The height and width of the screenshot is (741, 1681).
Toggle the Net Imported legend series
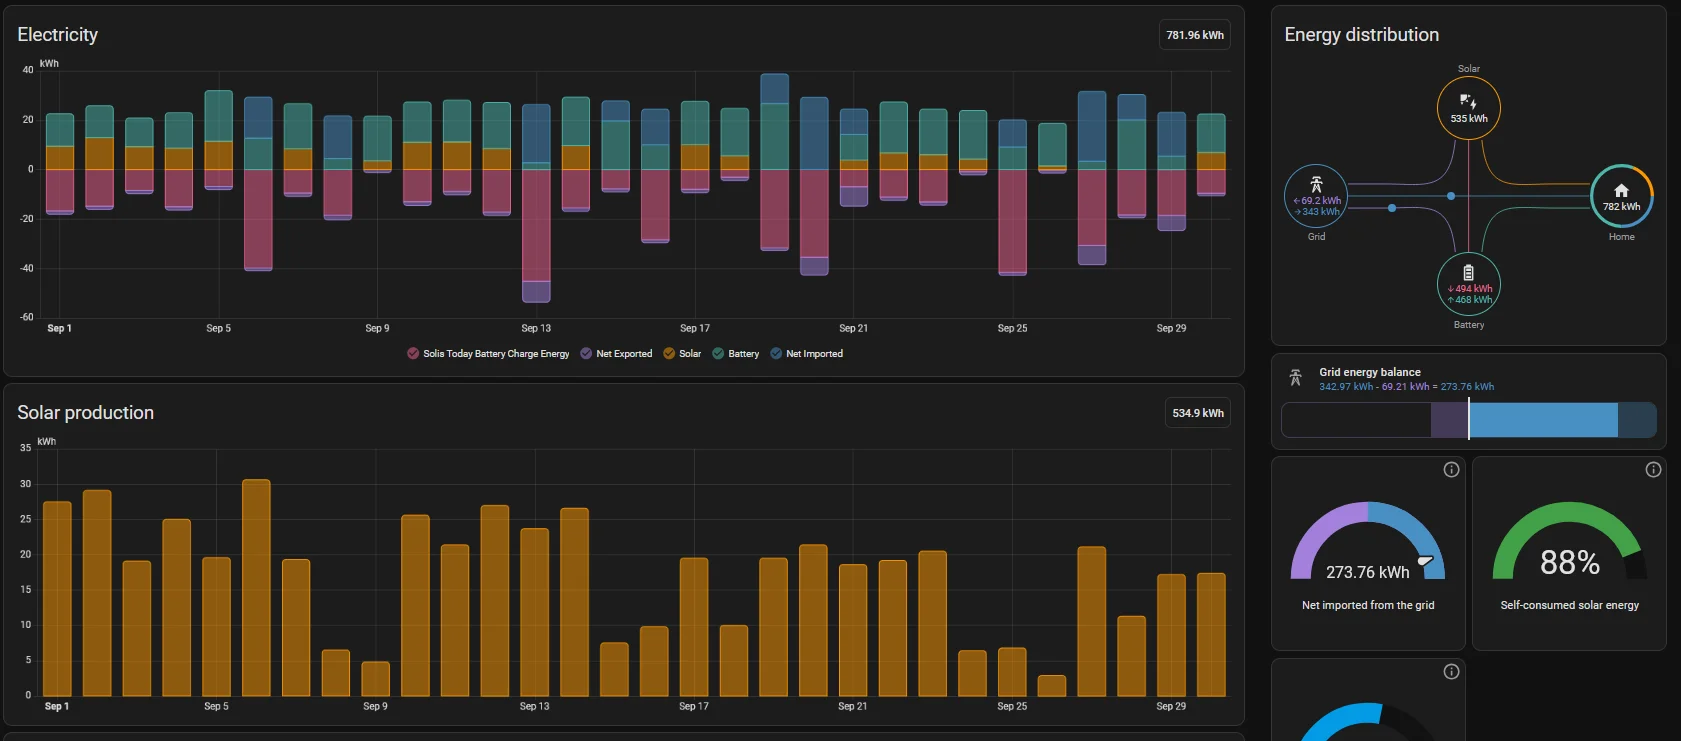coord(807,354)
